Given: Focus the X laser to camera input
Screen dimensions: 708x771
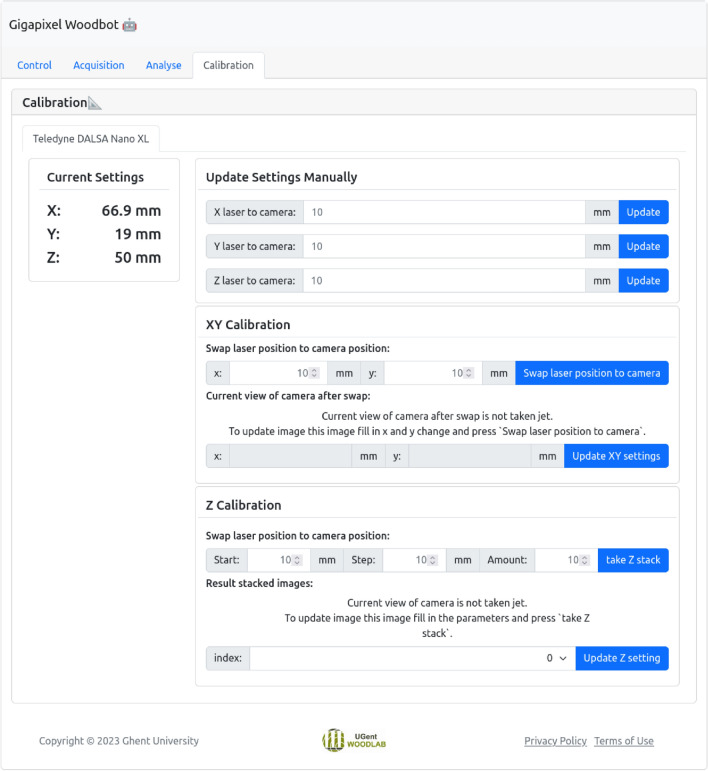Looking at the screenshot, I should pyautogui.click(x=443, y=212).
